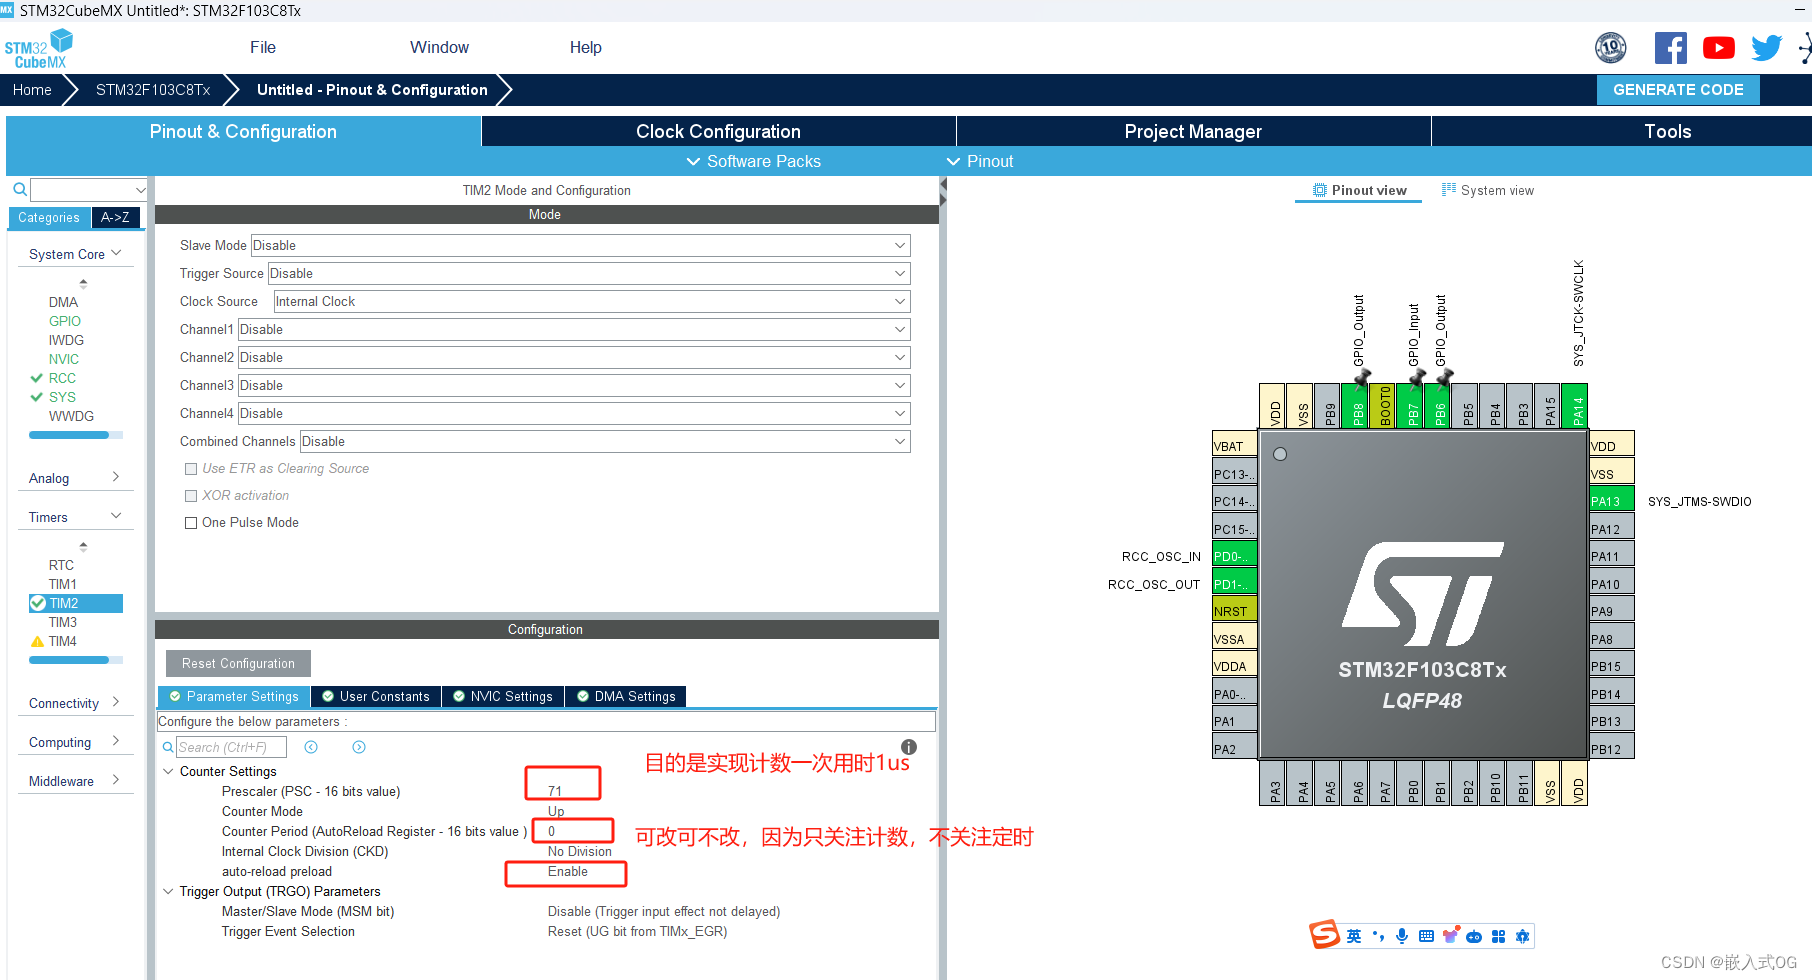Open the Project Manager tab
This screenshot has width=1812, height=980.
tap(1193, 131)
